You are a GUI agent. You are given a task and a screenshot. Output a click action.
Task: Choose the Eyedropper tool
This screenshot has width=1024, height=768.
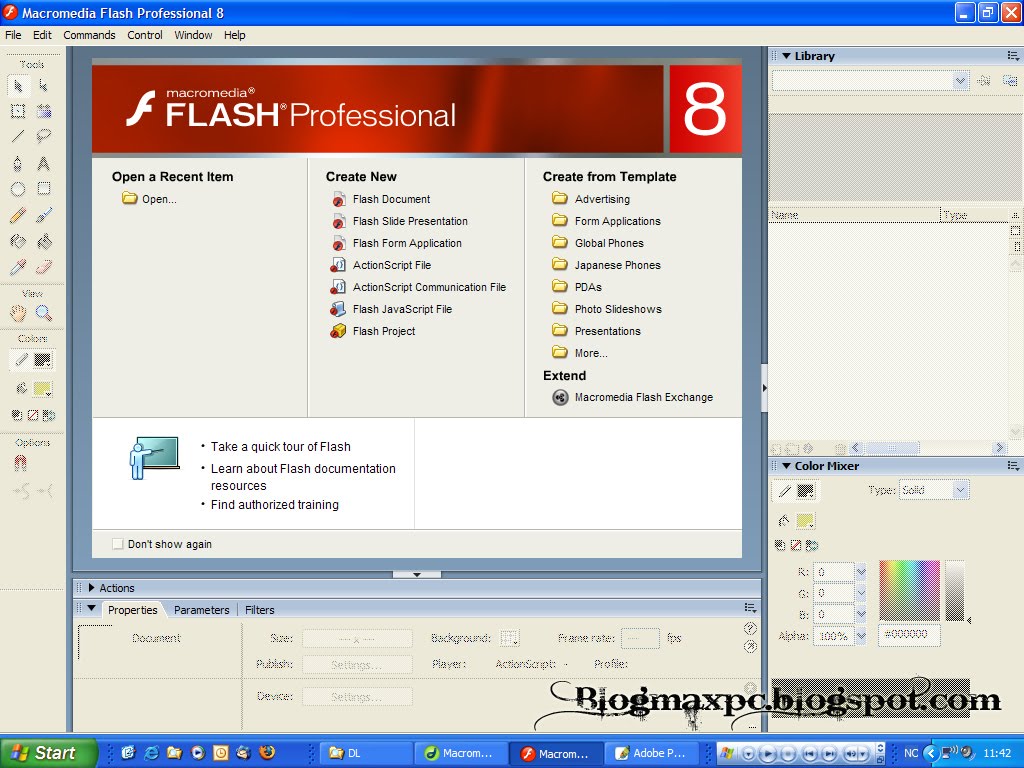coord(18,267)
